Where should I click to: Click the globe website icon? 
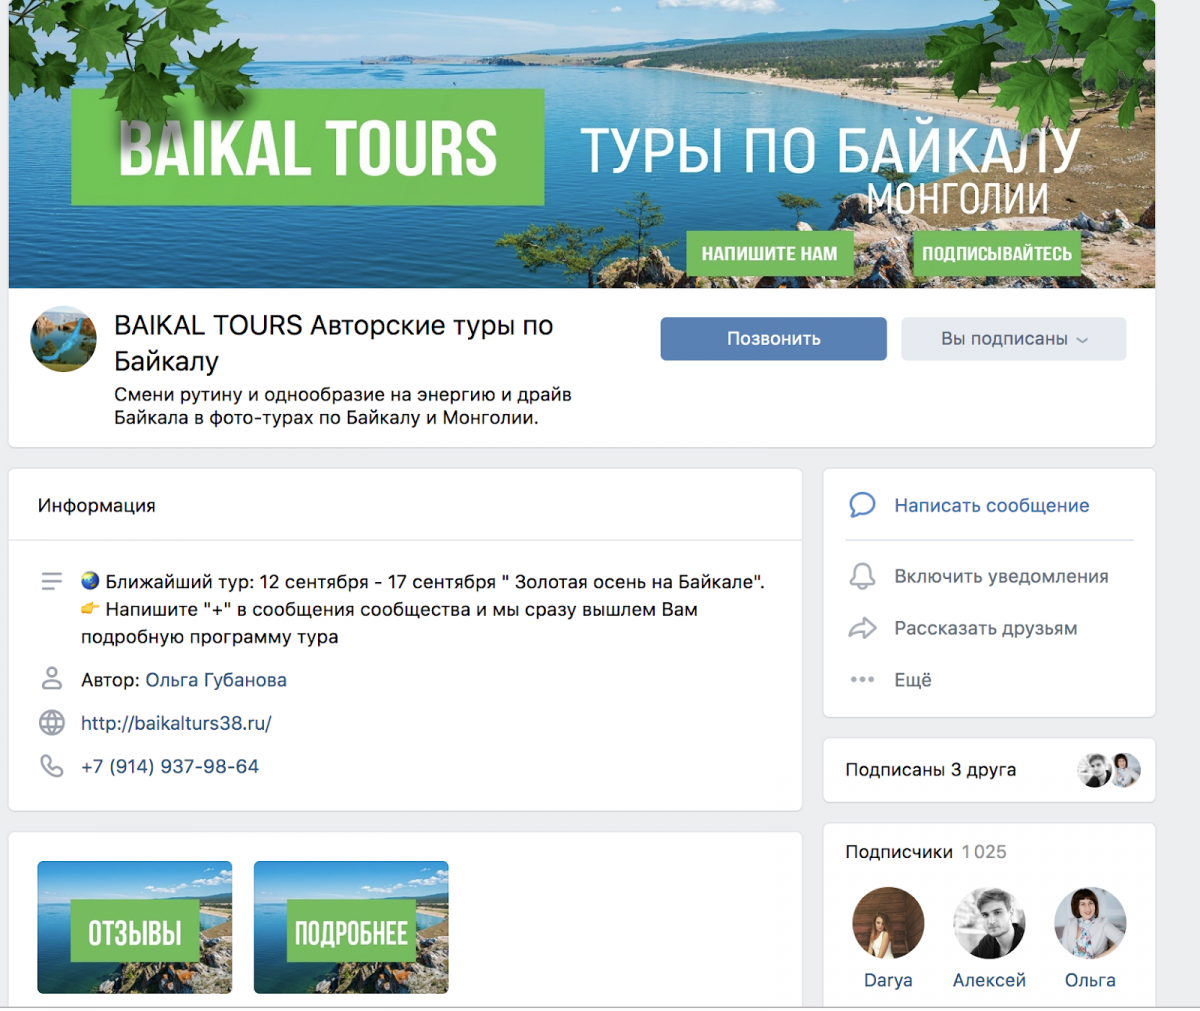click(x=52, y=722)
